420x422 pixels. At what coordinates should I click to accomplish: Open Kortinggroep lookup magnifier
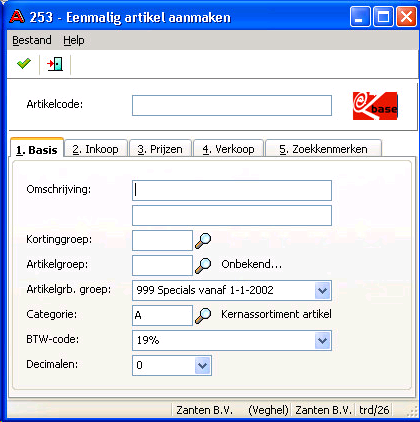pos(203,240)
